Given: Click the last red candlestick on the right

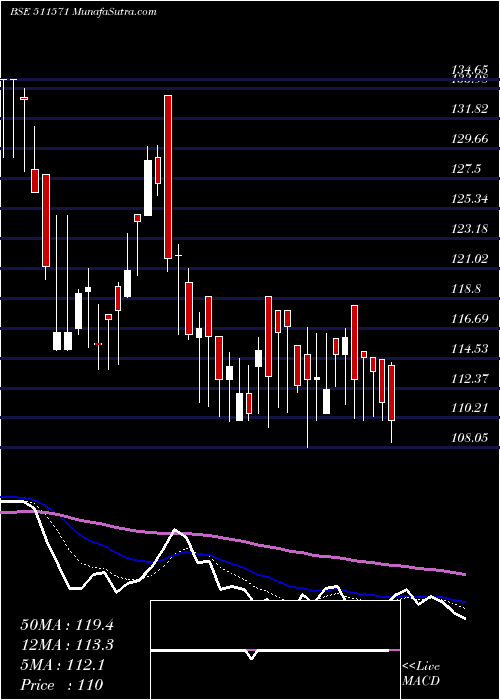Looking at the screenshot, I should point(392,393).
